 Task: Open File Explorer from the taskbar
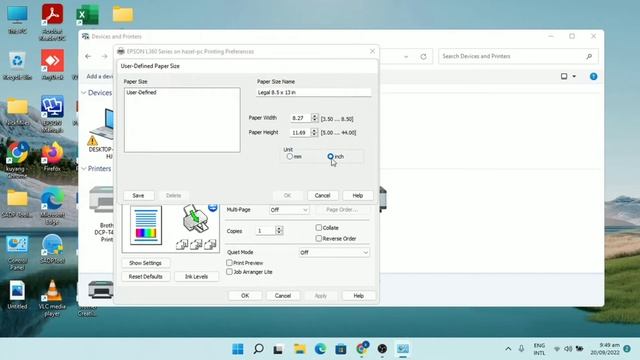(x=300, y=349)
